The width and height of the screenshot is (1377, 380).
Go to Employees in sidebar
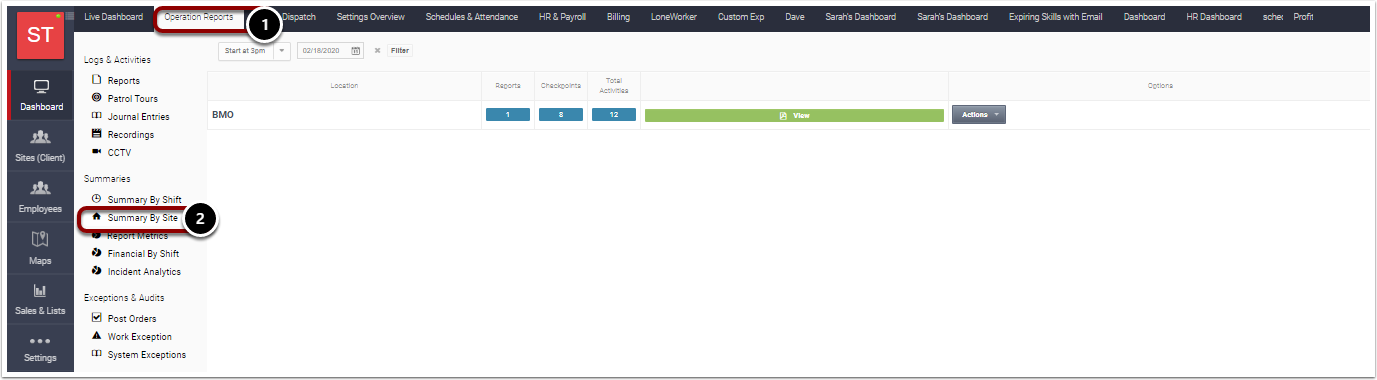click(x=41, y=197)
